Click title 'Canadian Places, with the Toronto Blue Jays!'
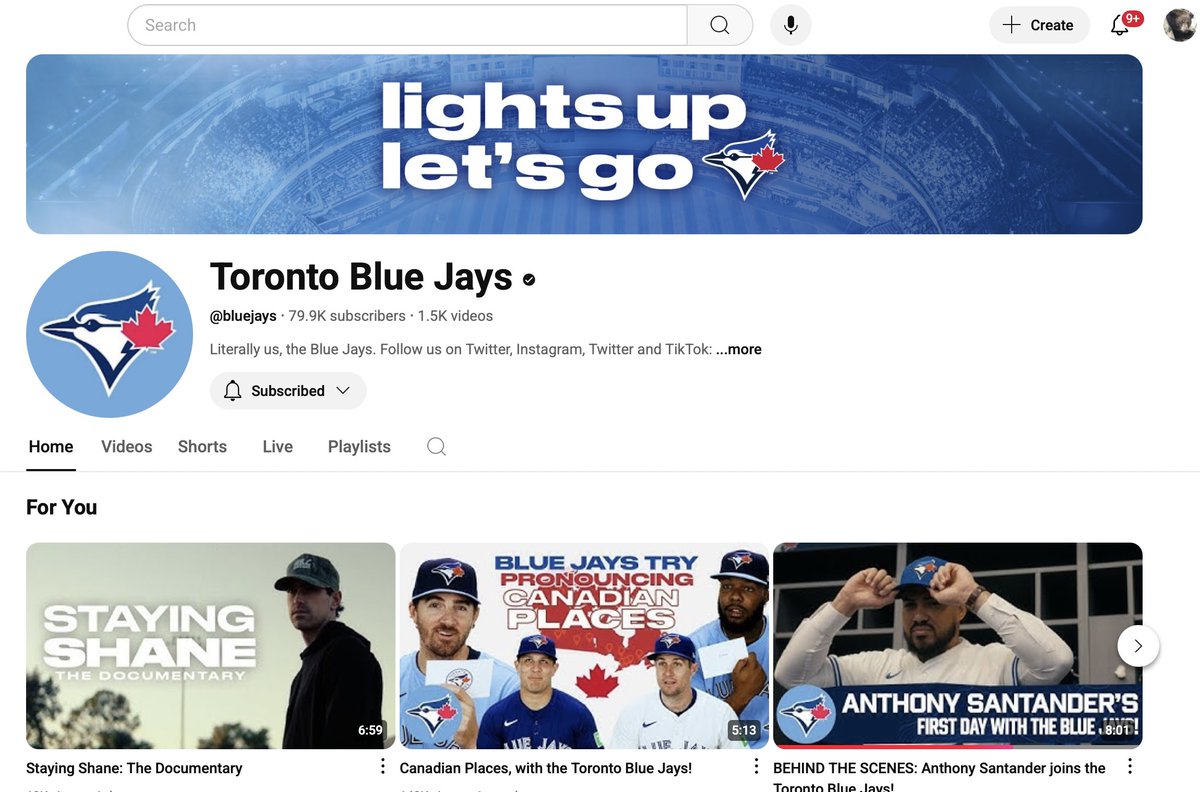 546,768
